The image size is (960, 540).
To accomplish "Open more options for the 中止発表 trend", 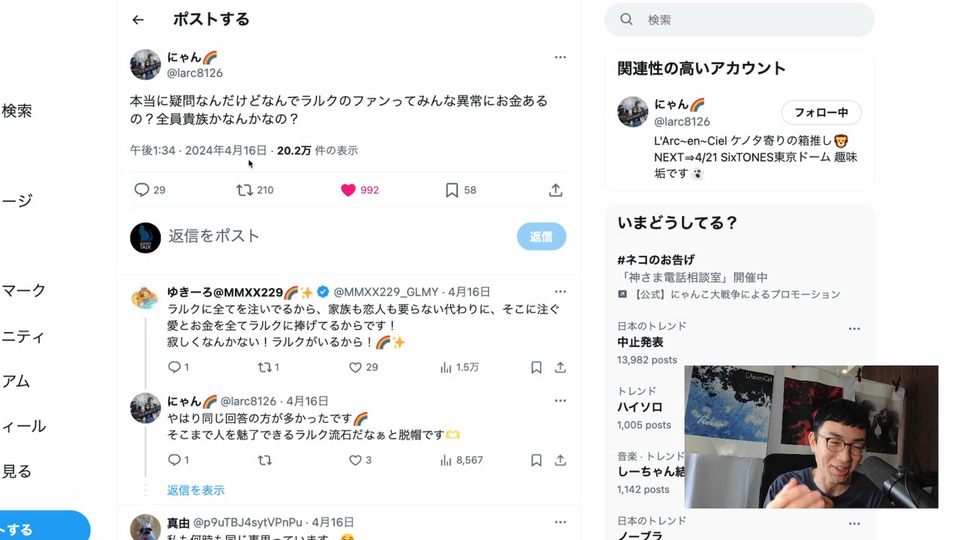I will click(x=854, y=329).
